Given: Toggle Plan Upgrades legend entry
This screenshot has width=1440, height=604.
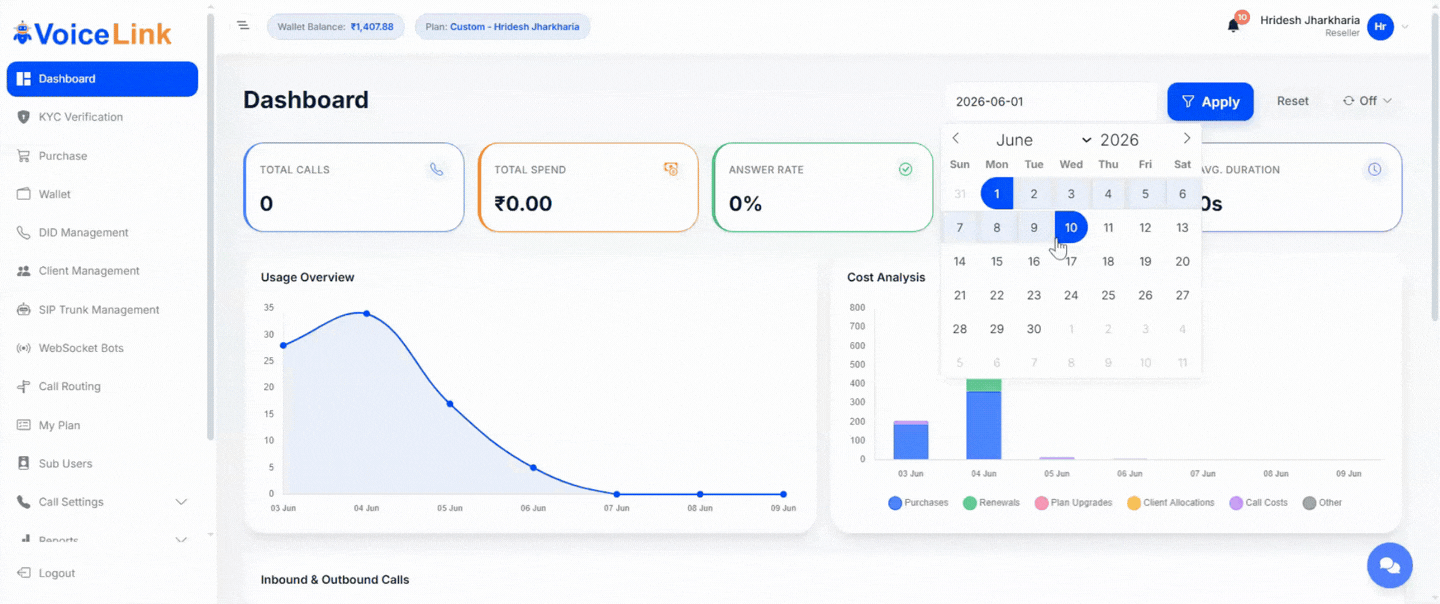Looking at the screenshot, I should [1073, 503].
